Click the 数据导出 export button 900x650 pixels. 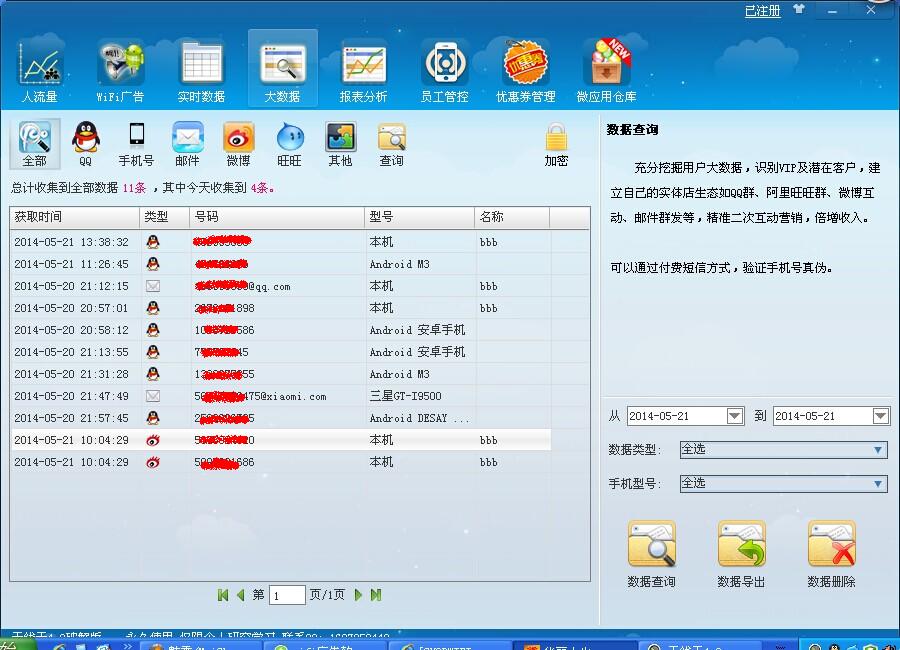[x=741, y=554]
